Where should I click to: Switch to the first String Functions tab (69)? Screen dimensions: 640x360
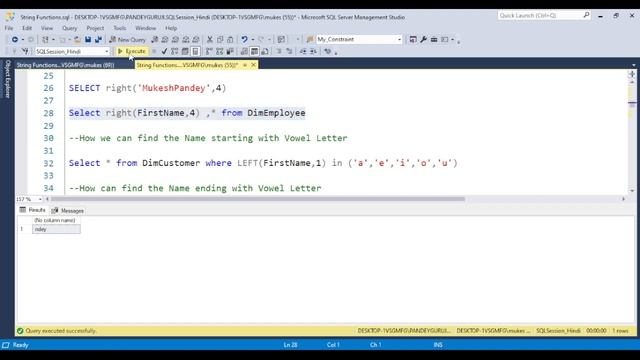[65, 65]
